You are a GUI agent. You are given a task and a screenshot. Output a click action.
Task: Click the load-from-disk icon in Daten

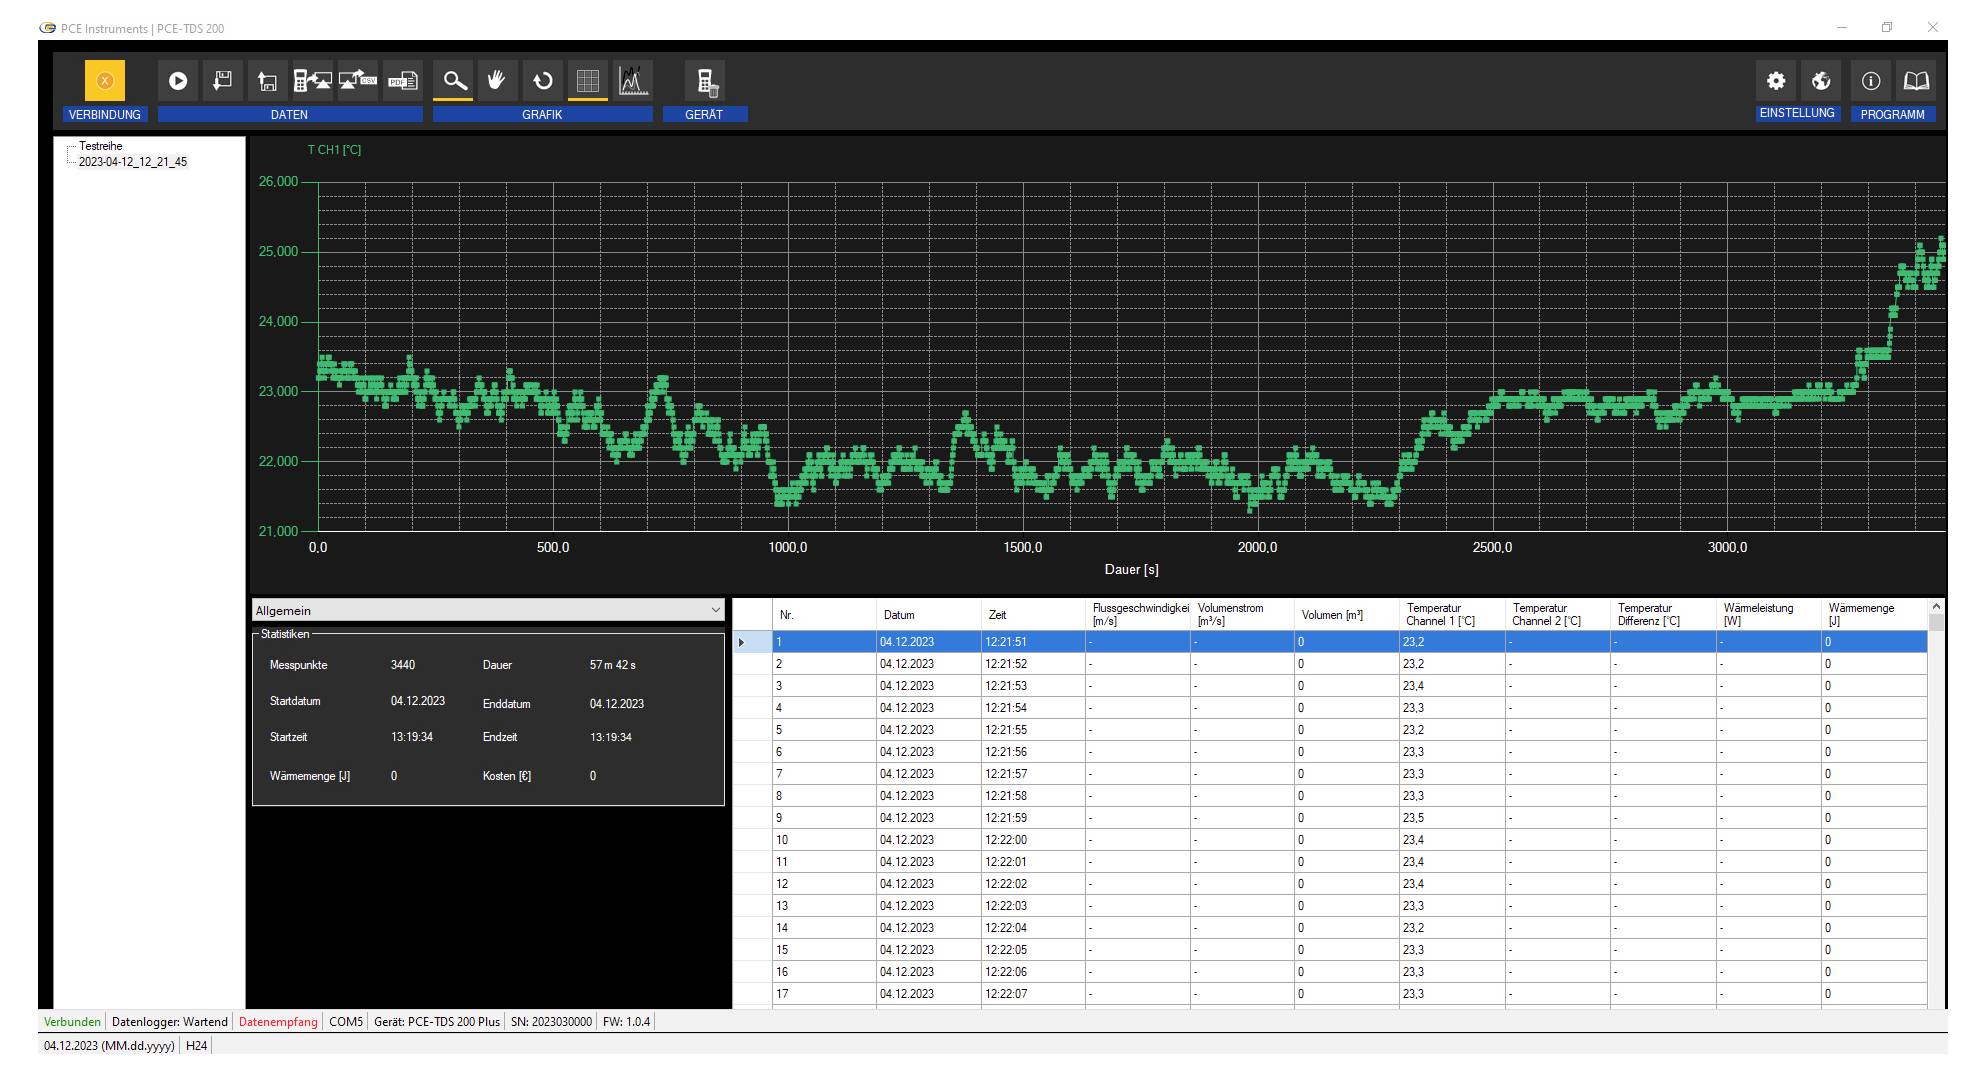(x=268, y=81)
